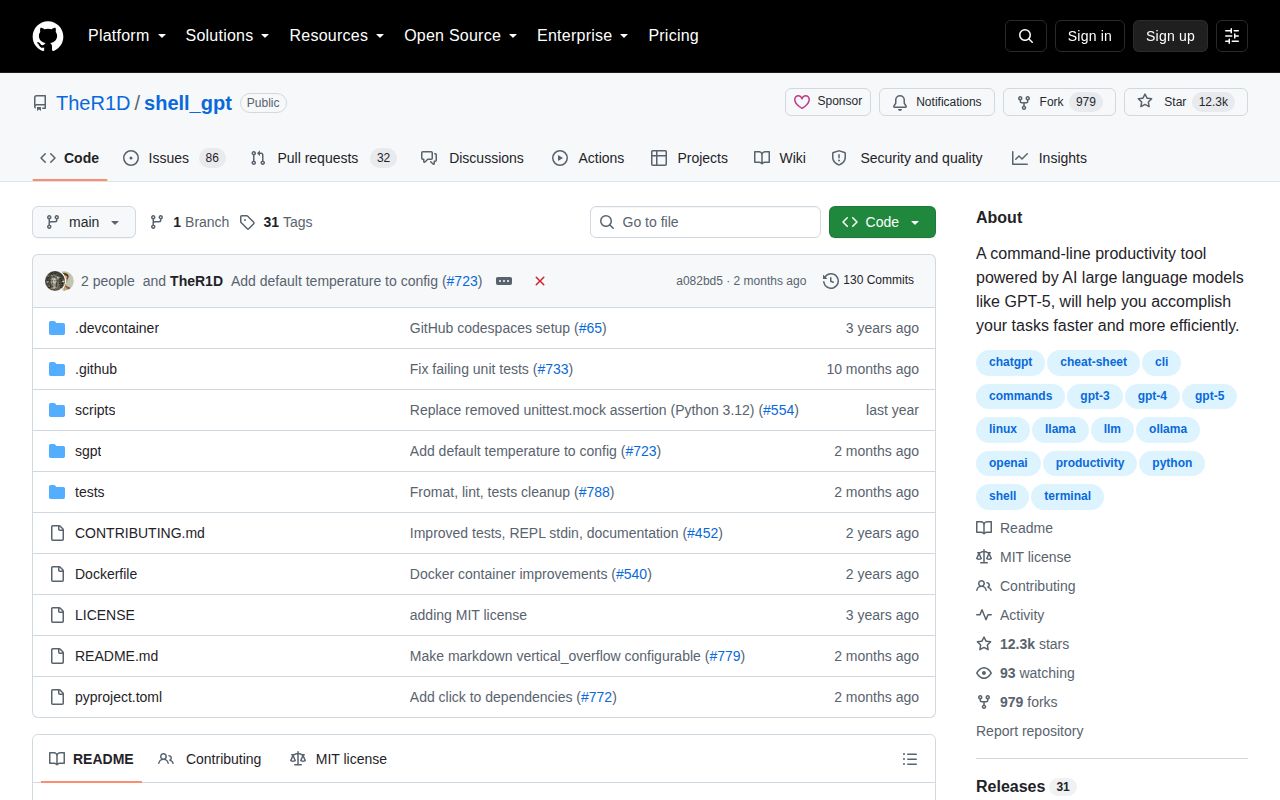Select the Contributing tab in README panel
This screenshot has height=800, width=1280.
coord(210,759)
